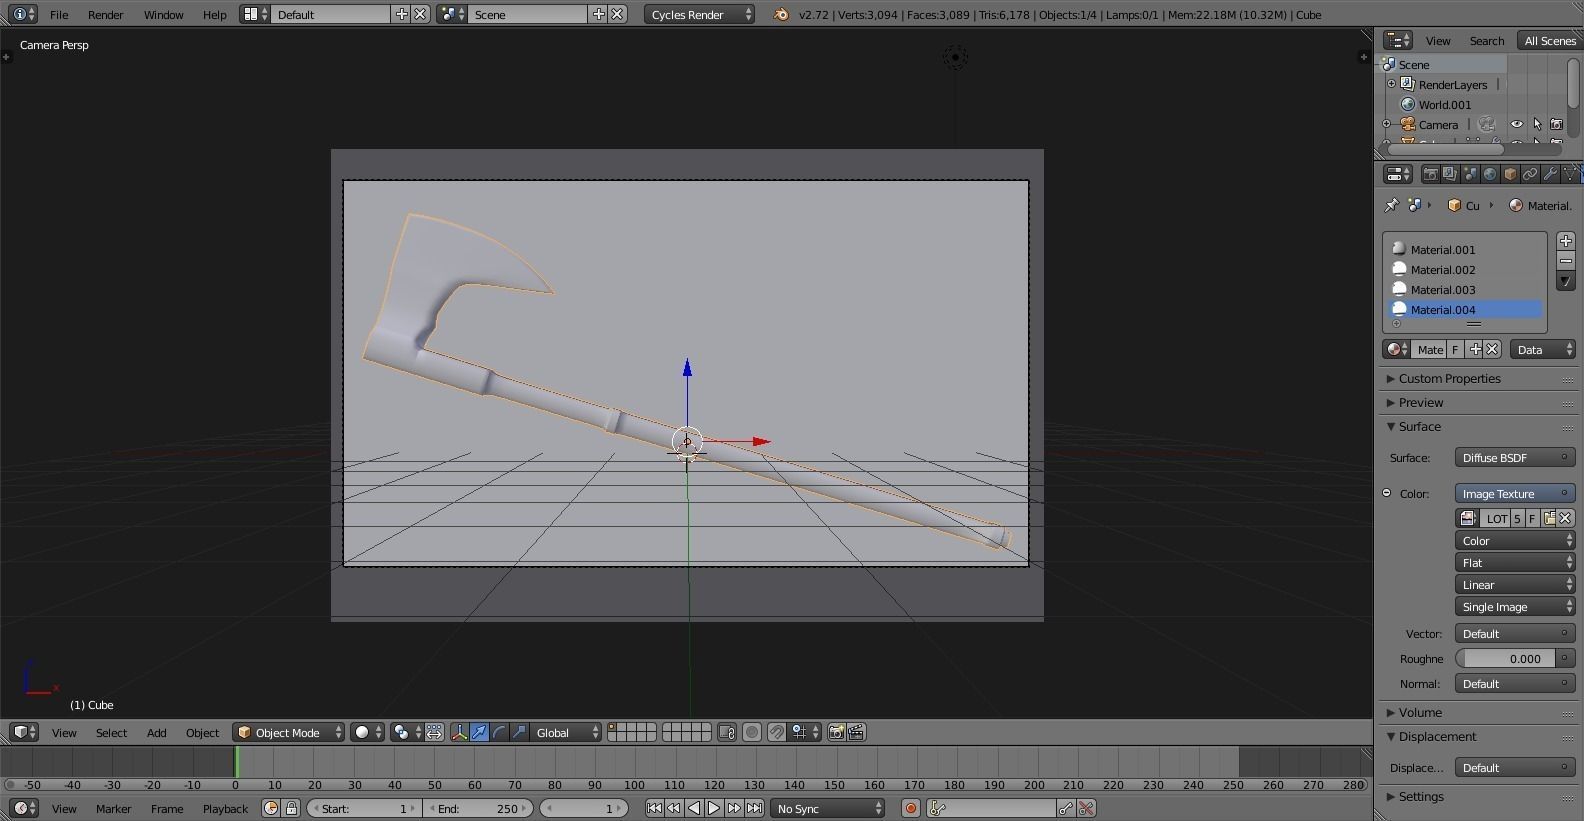Screen dimensions: 1584x821
Task: Open the 3D View editor type selector
Action: [24, 732]
